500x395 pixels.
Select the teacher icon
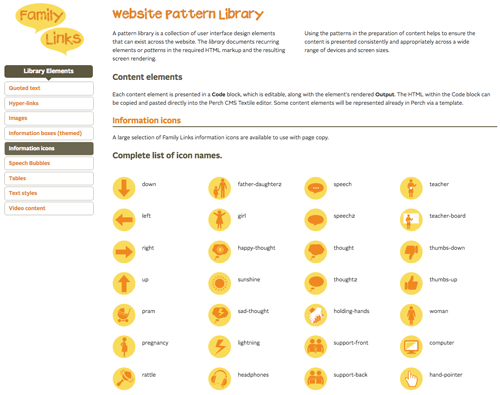point(411,188)
